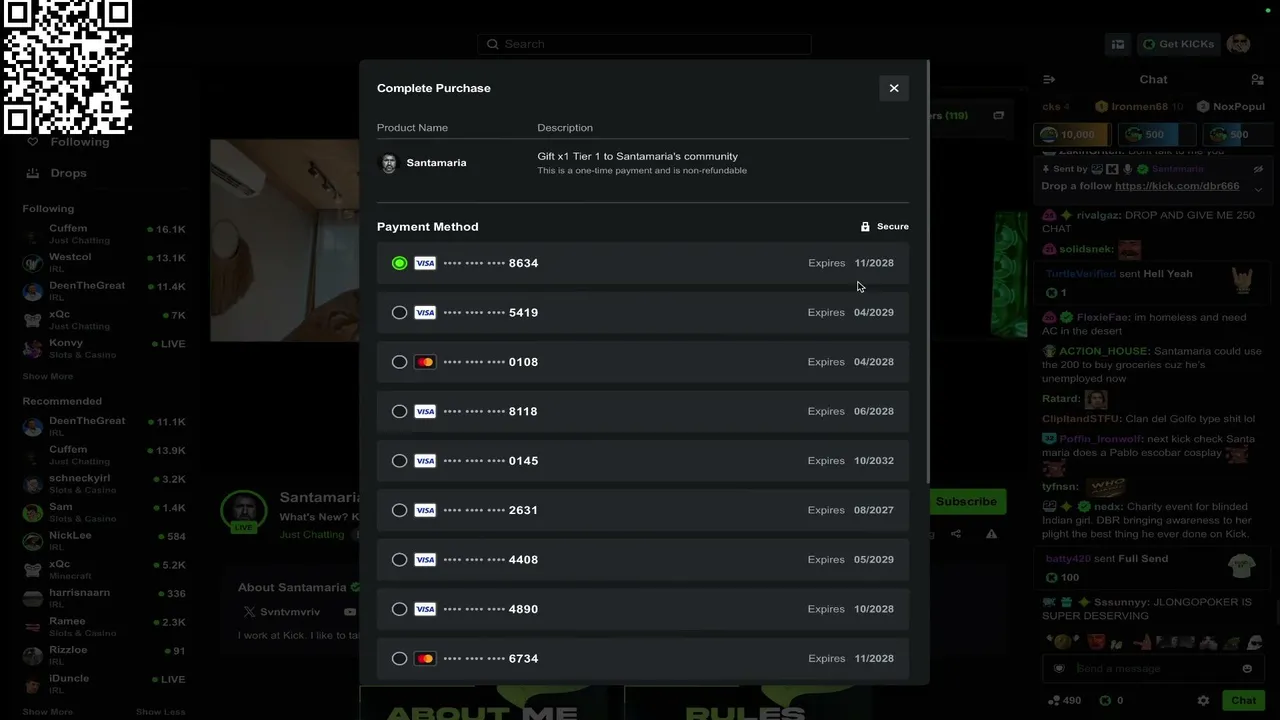Open the ABOUT ME panel image

coord(484,703)
